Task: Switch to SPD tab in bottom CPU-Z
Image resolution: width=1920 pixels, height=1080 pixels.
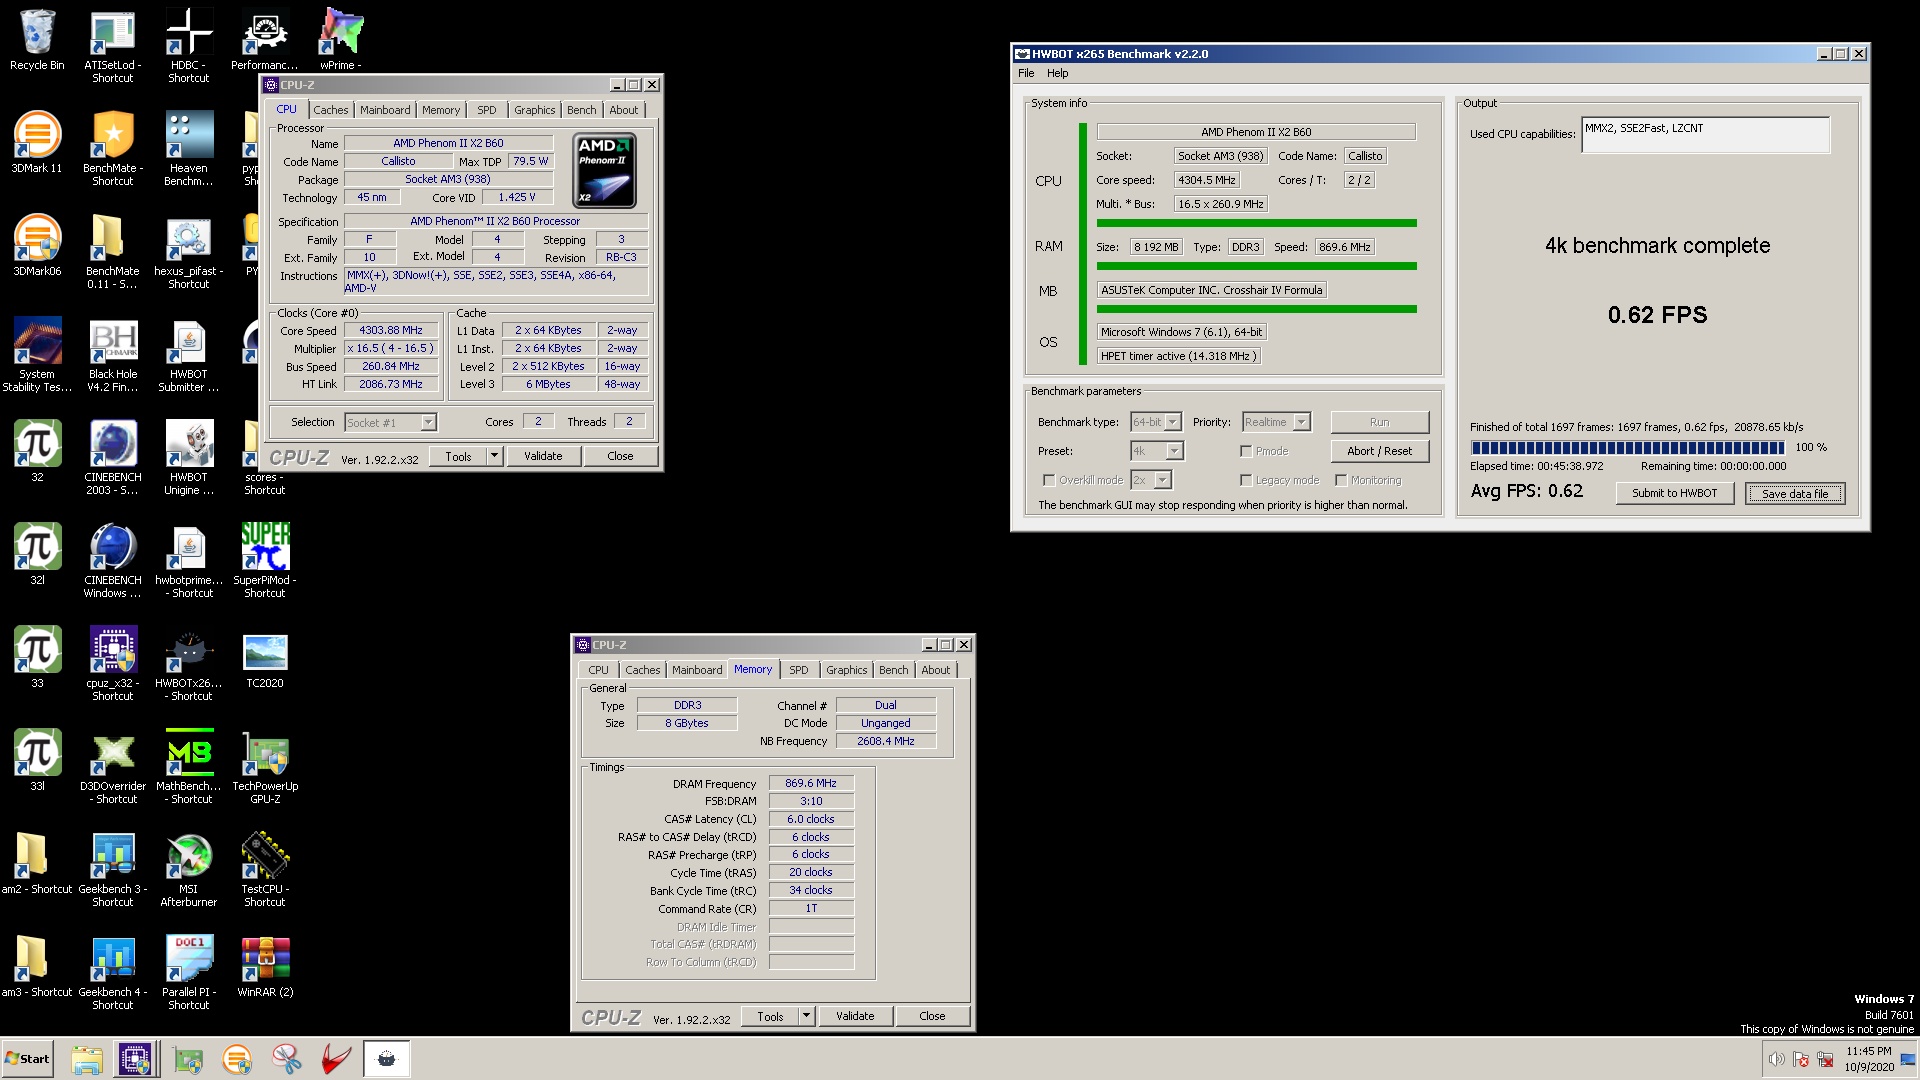Action: click(x=798, y=670)
